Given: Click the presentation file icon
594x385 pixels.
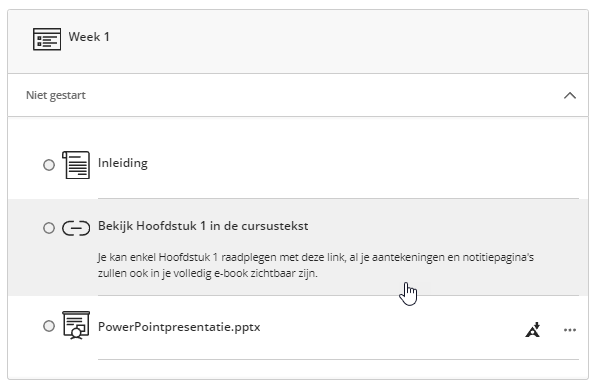Looking at the screenshot, I should 76,325.
